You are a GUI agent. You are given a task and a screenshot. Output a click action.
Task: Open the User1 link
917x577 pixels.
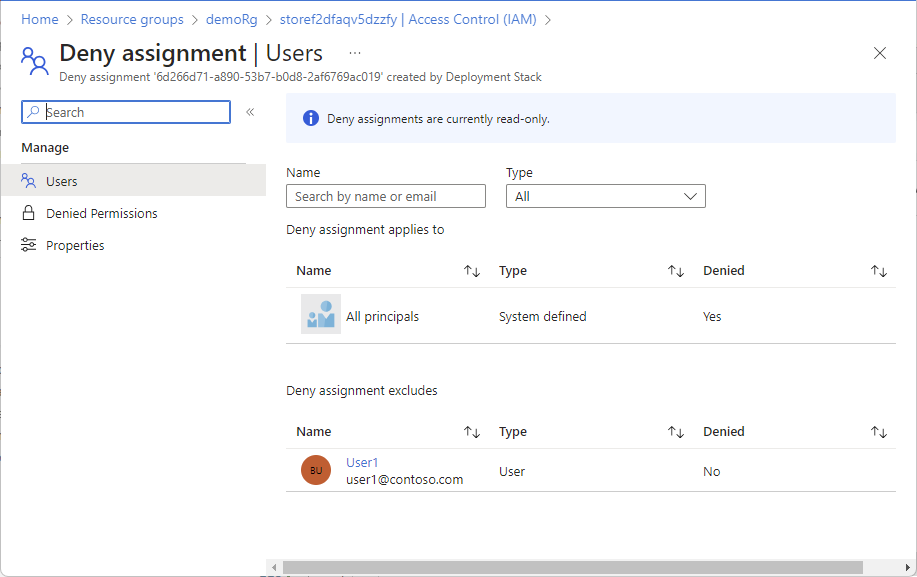(x=362, y=462)
